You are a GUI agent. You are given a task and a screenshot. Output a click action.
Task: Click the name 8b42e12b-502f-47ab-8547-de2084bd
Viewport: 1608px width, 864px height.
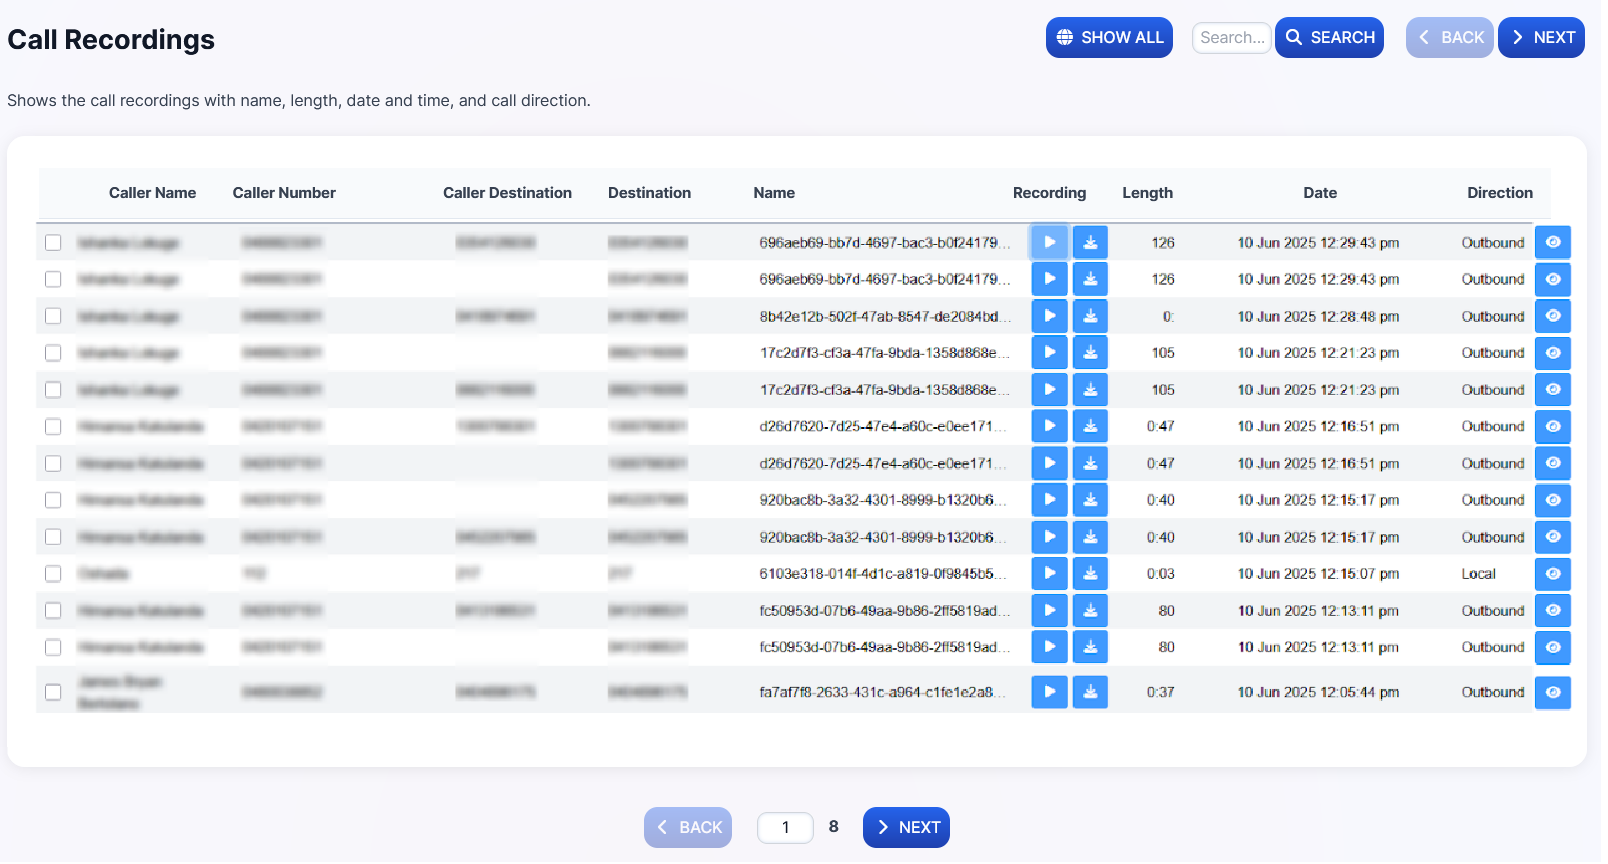point(885,316)
